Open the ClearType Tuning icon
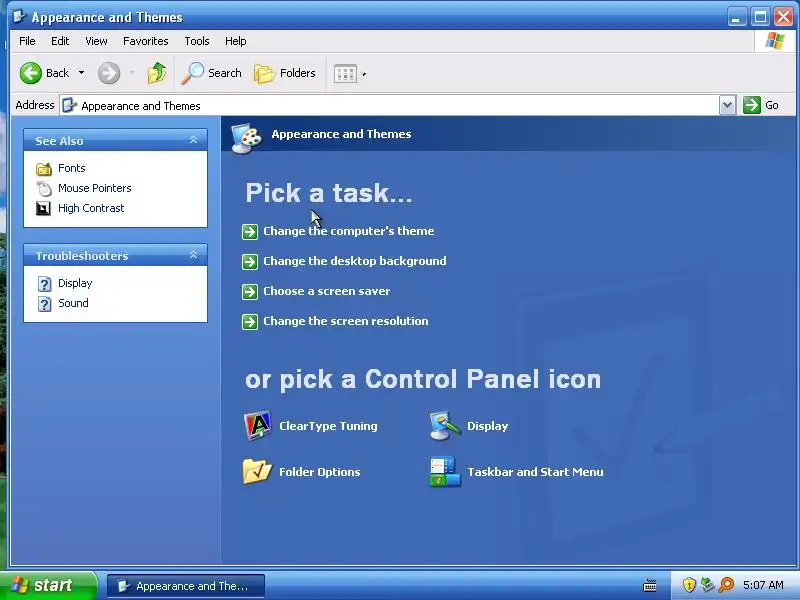 click(258, 426)
